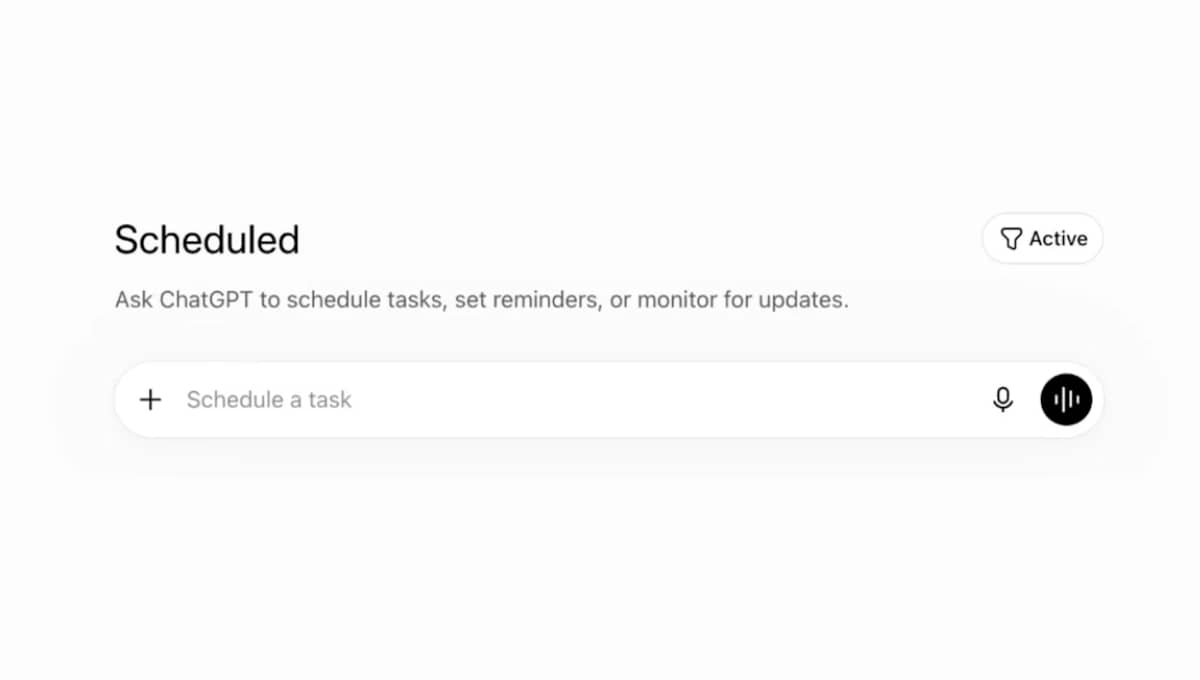Click the funnel filter icon
Screen dimensions: 1200x680
click(1011, 239)
